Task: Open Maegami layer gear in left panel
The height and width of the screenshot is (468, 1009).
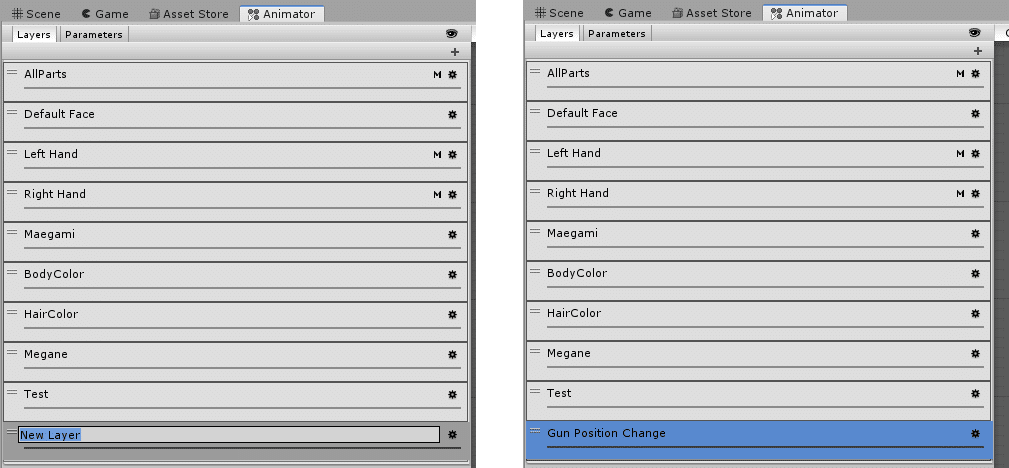Action: point(452,234)
